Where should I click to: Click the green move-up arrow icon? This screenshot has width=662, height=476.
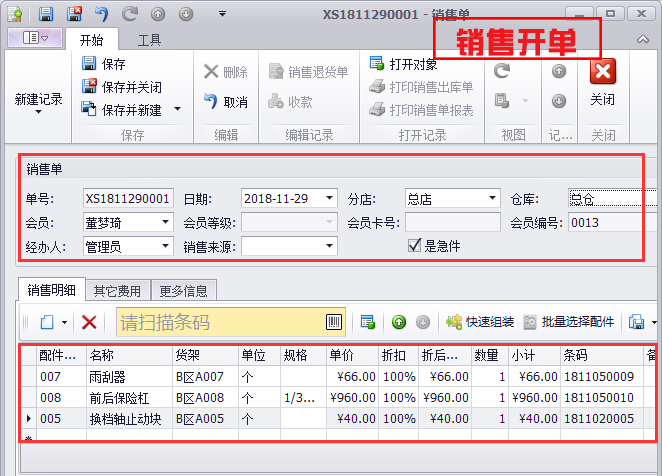click(x=398, y=322)
